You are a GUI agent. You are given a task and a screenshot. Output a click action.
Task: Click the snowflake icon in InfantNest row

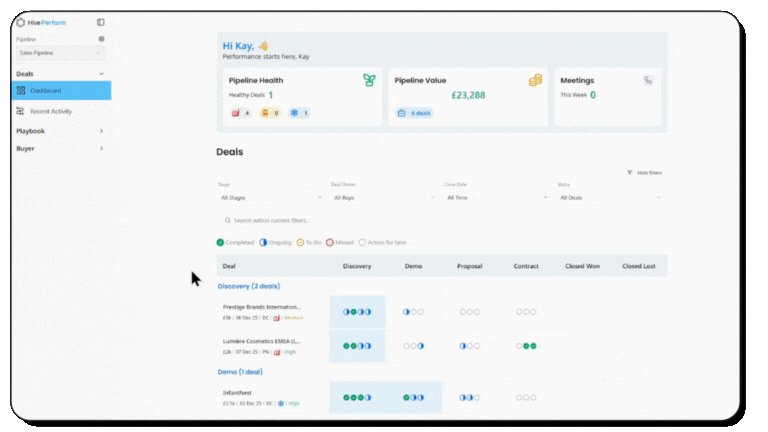pos(281,404)
